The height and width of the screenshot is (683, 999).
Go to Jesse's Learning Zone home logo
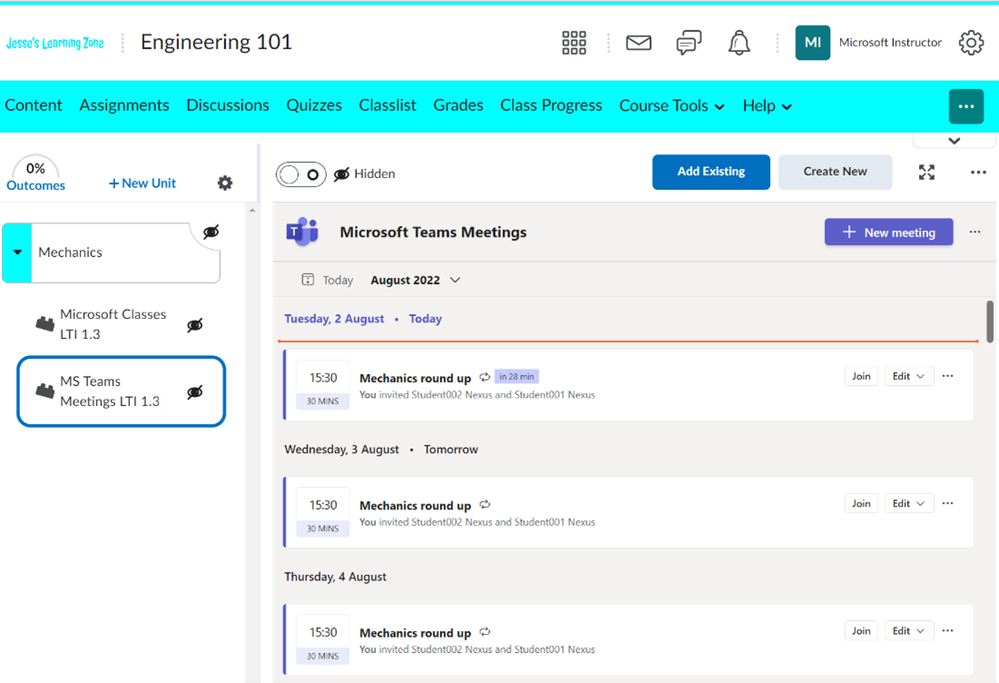(55, 43)
